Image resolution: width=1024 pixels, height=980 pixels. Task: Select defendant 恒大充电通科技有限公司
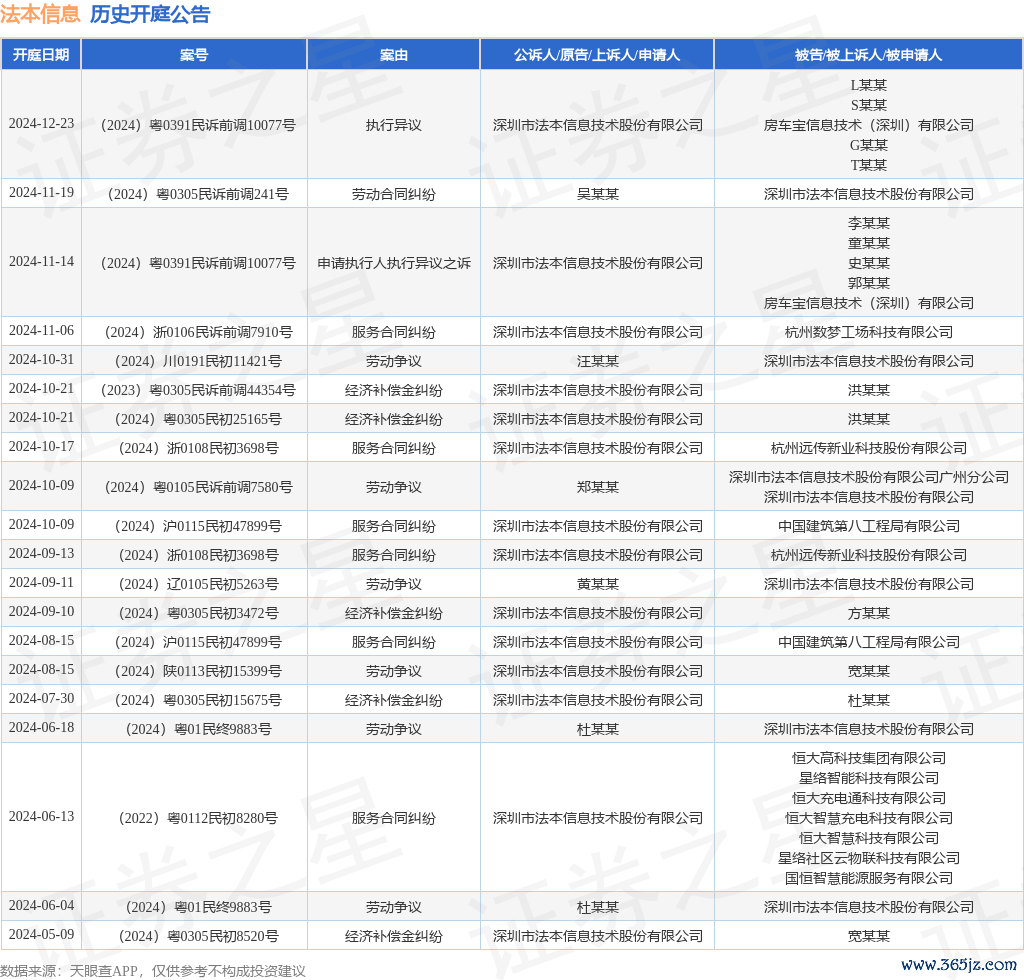pos(869,798)
